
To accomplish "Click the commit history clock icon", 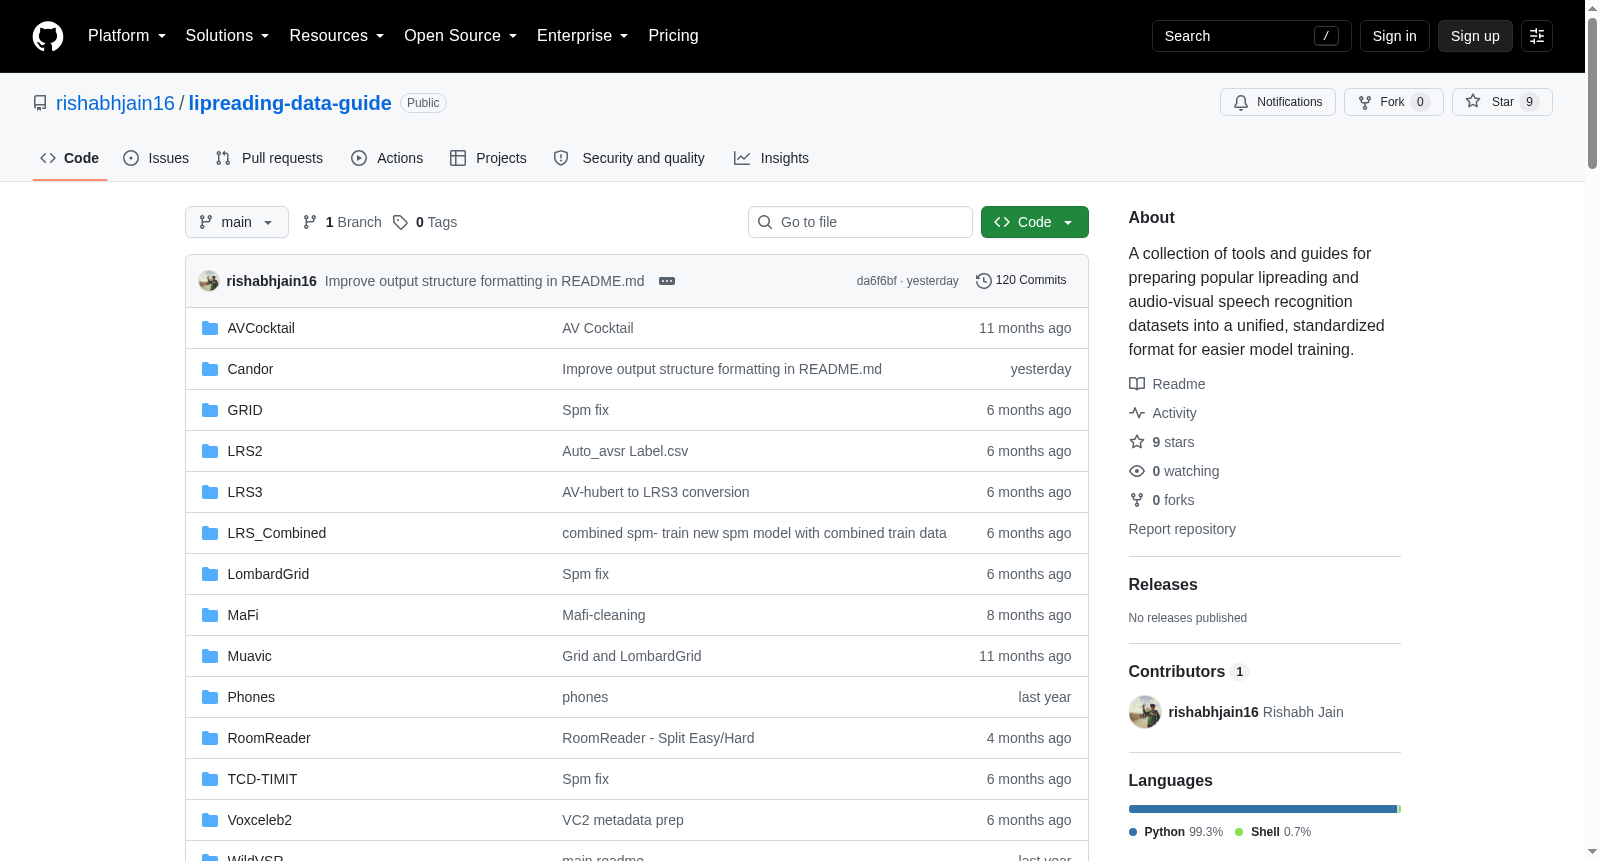I will tap(984, 281).
